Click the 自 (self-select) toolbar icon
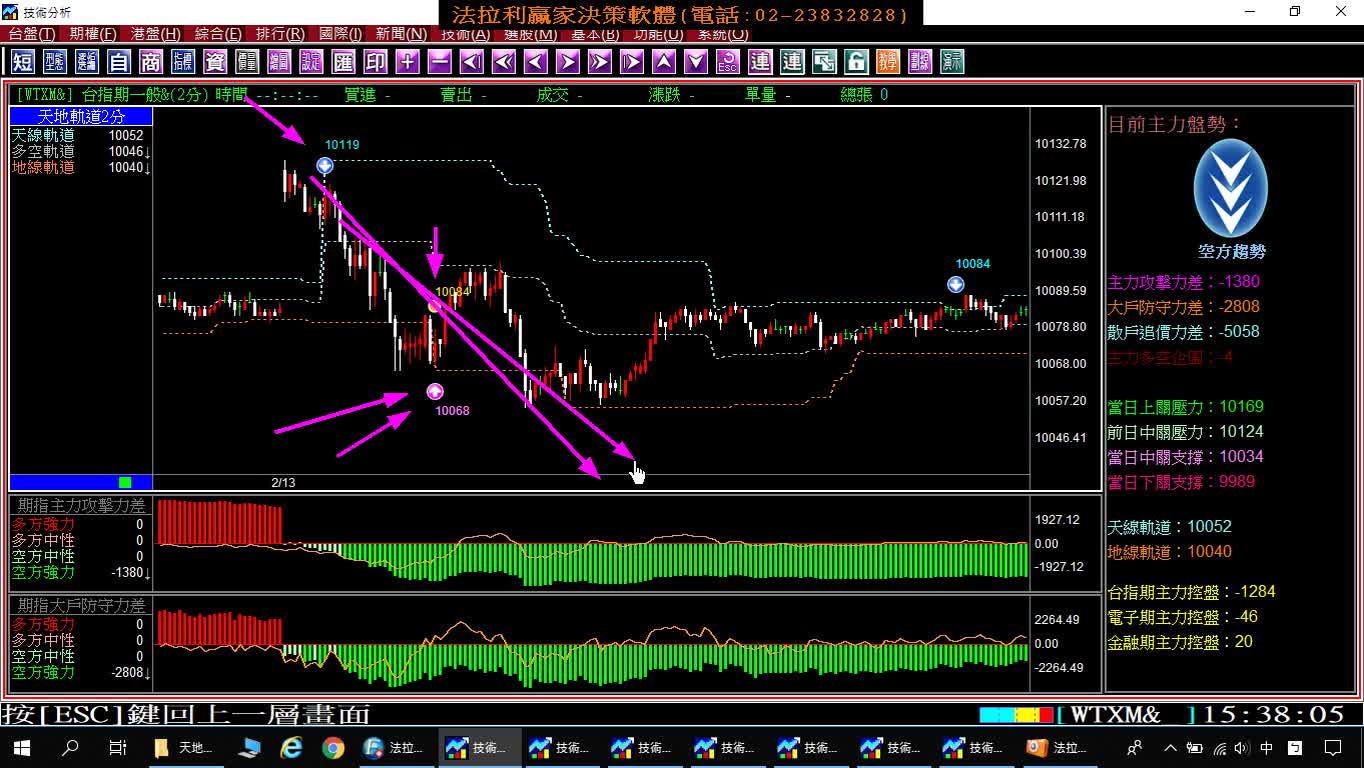 pos(119,62)
